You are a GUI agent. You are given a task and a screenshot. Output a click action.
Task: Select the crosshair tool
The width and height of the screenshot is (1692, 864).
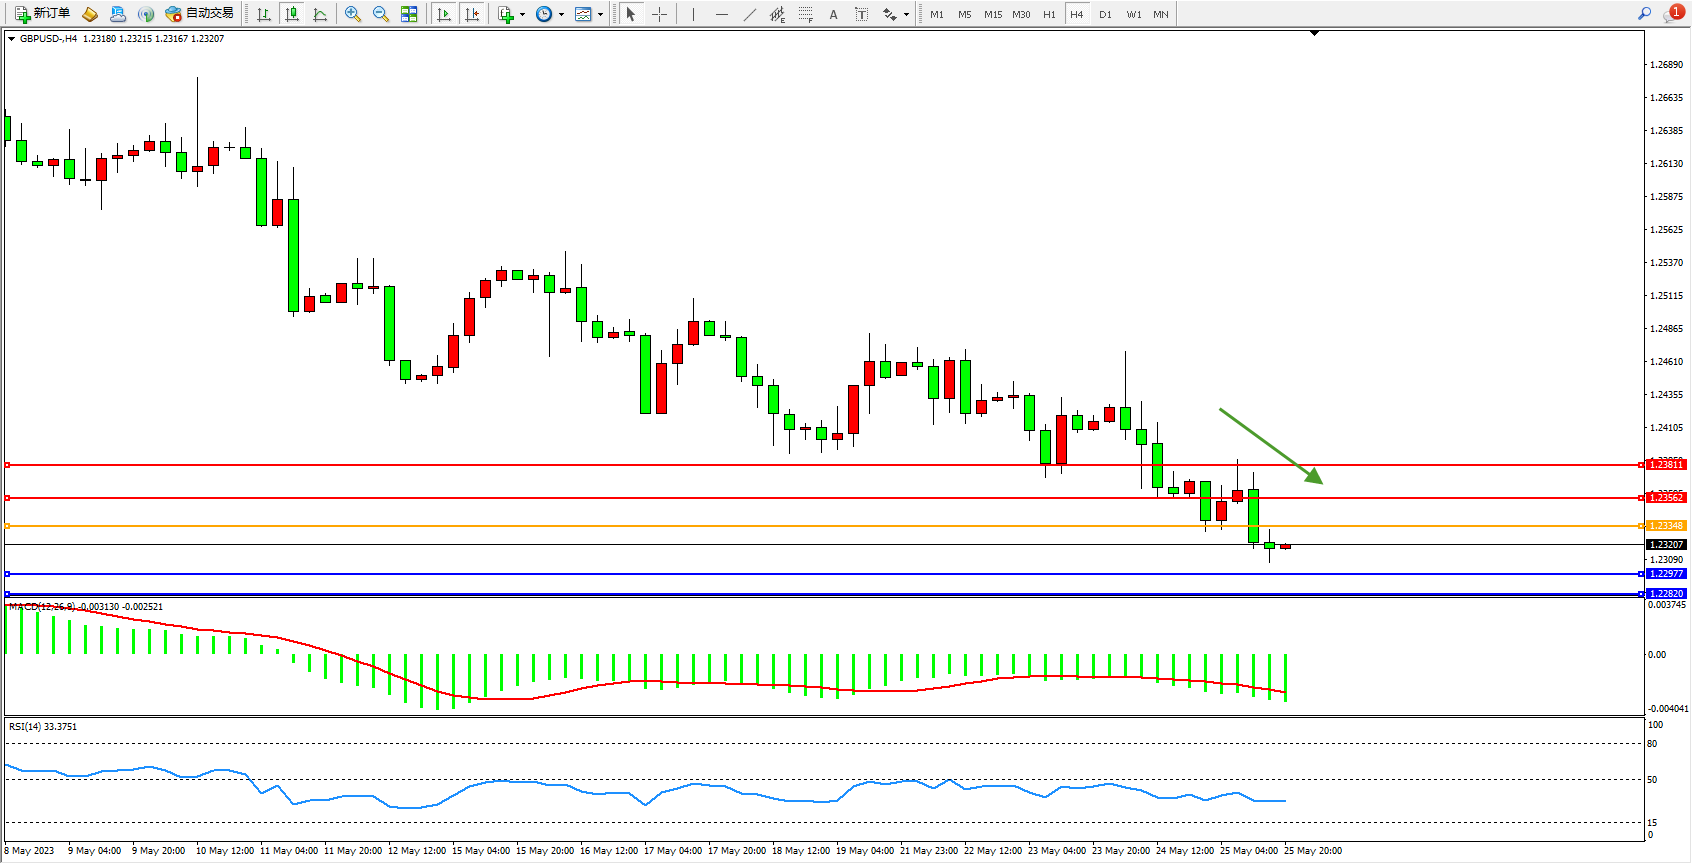659,14
